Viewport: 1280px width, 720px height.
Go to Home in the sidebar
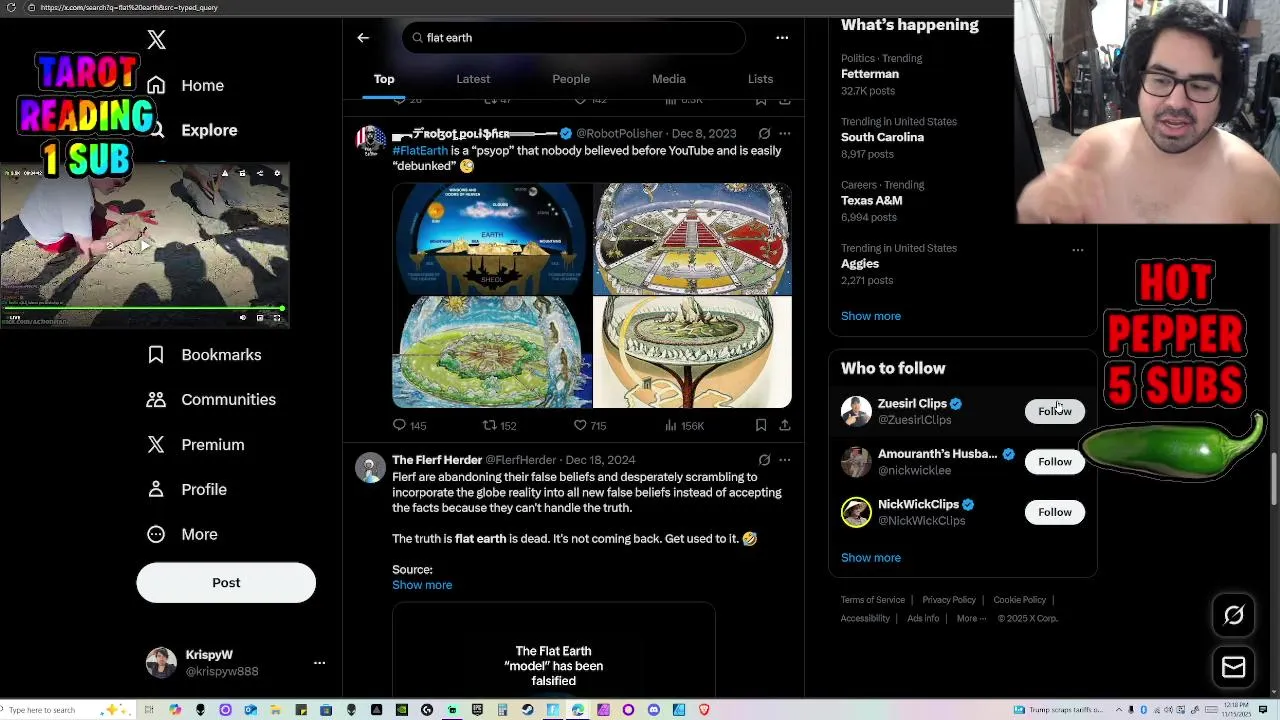click(x=186, y=86)
